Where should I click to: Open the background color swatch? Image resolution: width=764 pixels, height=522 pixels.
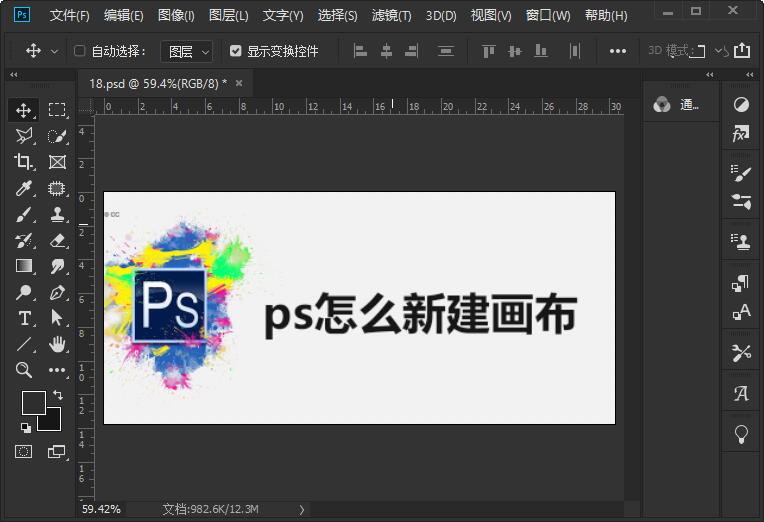tap(54, 422)
